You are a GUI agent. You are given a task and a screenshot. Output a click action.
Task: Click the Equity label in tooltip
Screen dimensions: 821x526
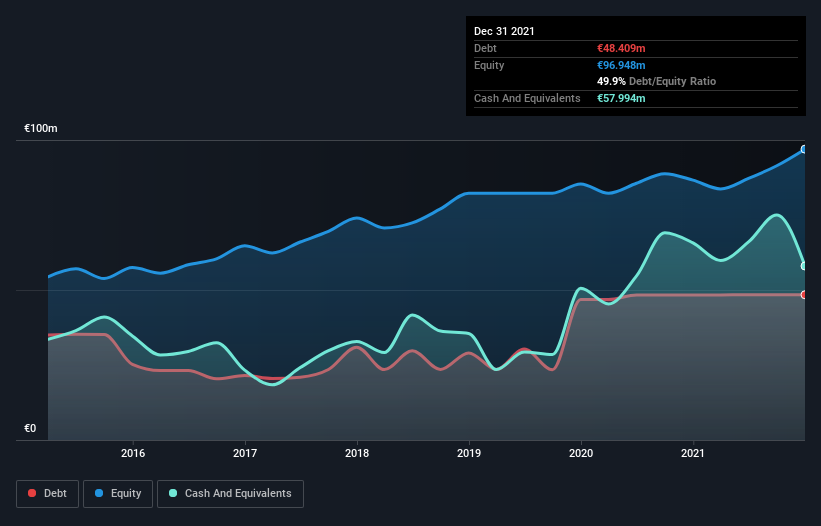pyautogui.click(x=489, y=65)
